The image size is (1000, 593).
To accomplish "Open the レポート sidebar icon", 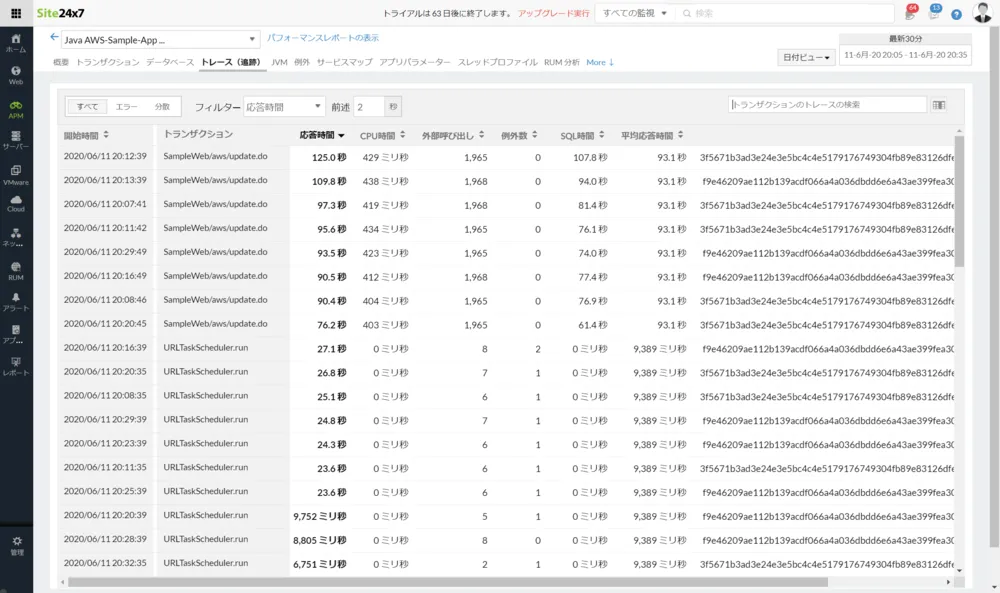I will [x=16, y=366].
